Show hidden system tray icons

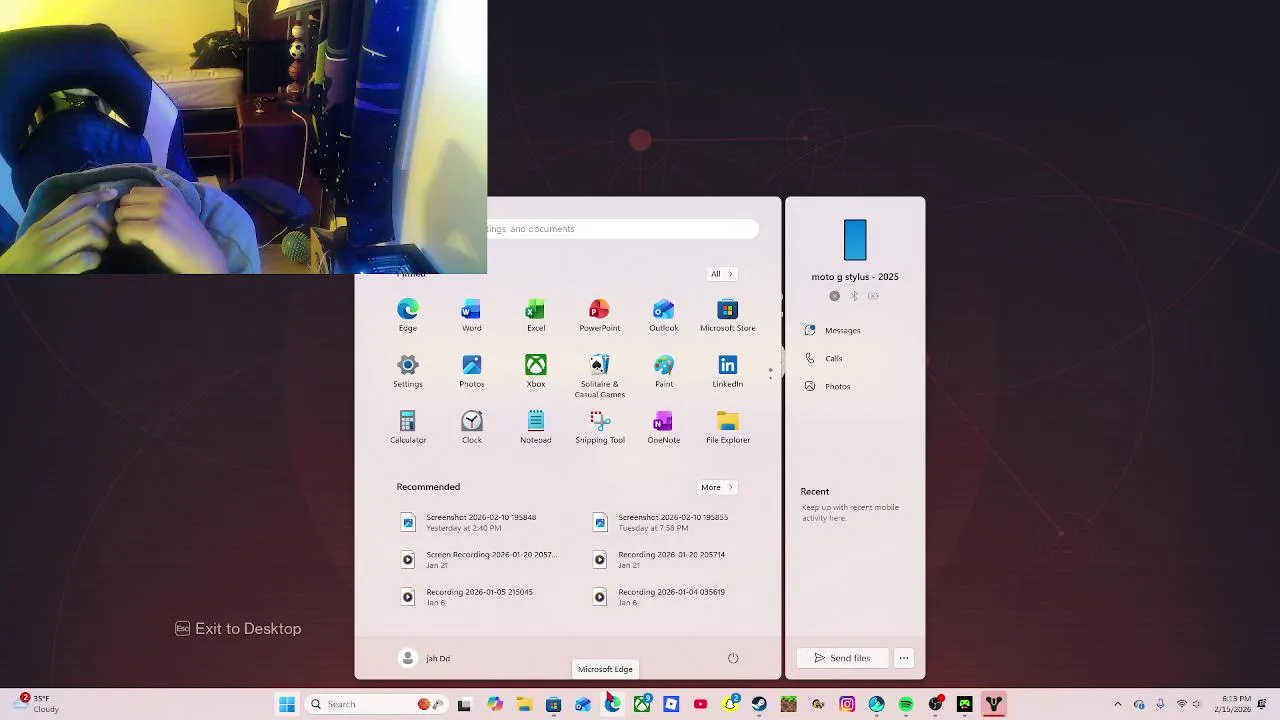pyautogui.click(x=1117, y=704)
